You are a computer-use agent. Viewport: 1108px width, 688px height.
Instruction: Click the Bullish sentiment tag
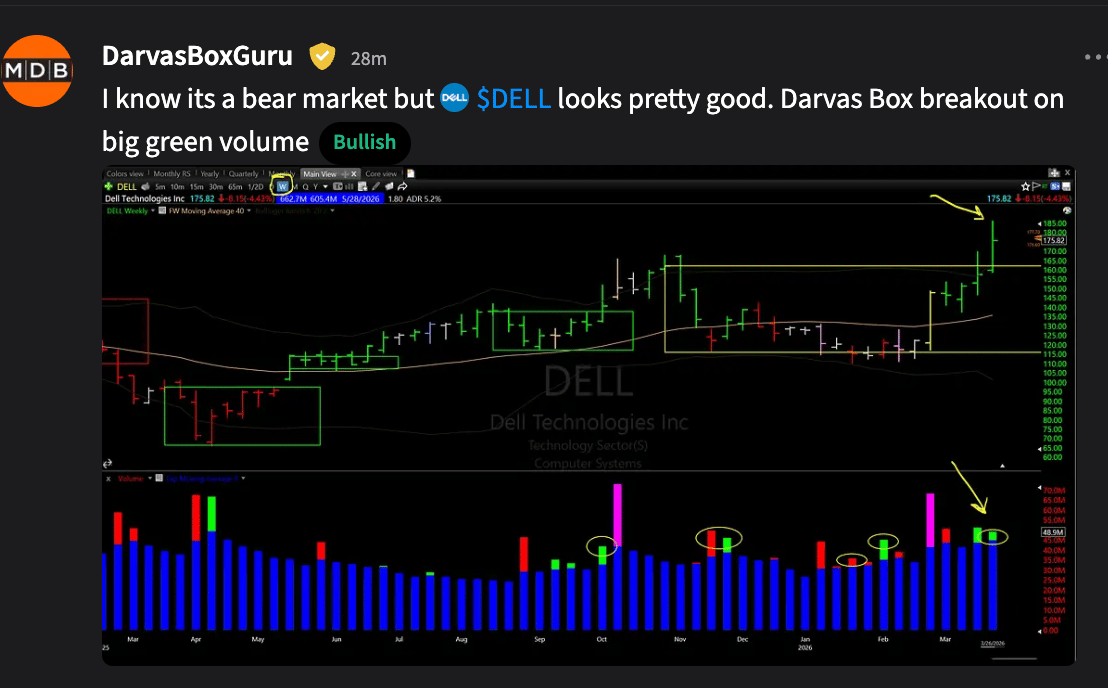(x=365, y=142)
